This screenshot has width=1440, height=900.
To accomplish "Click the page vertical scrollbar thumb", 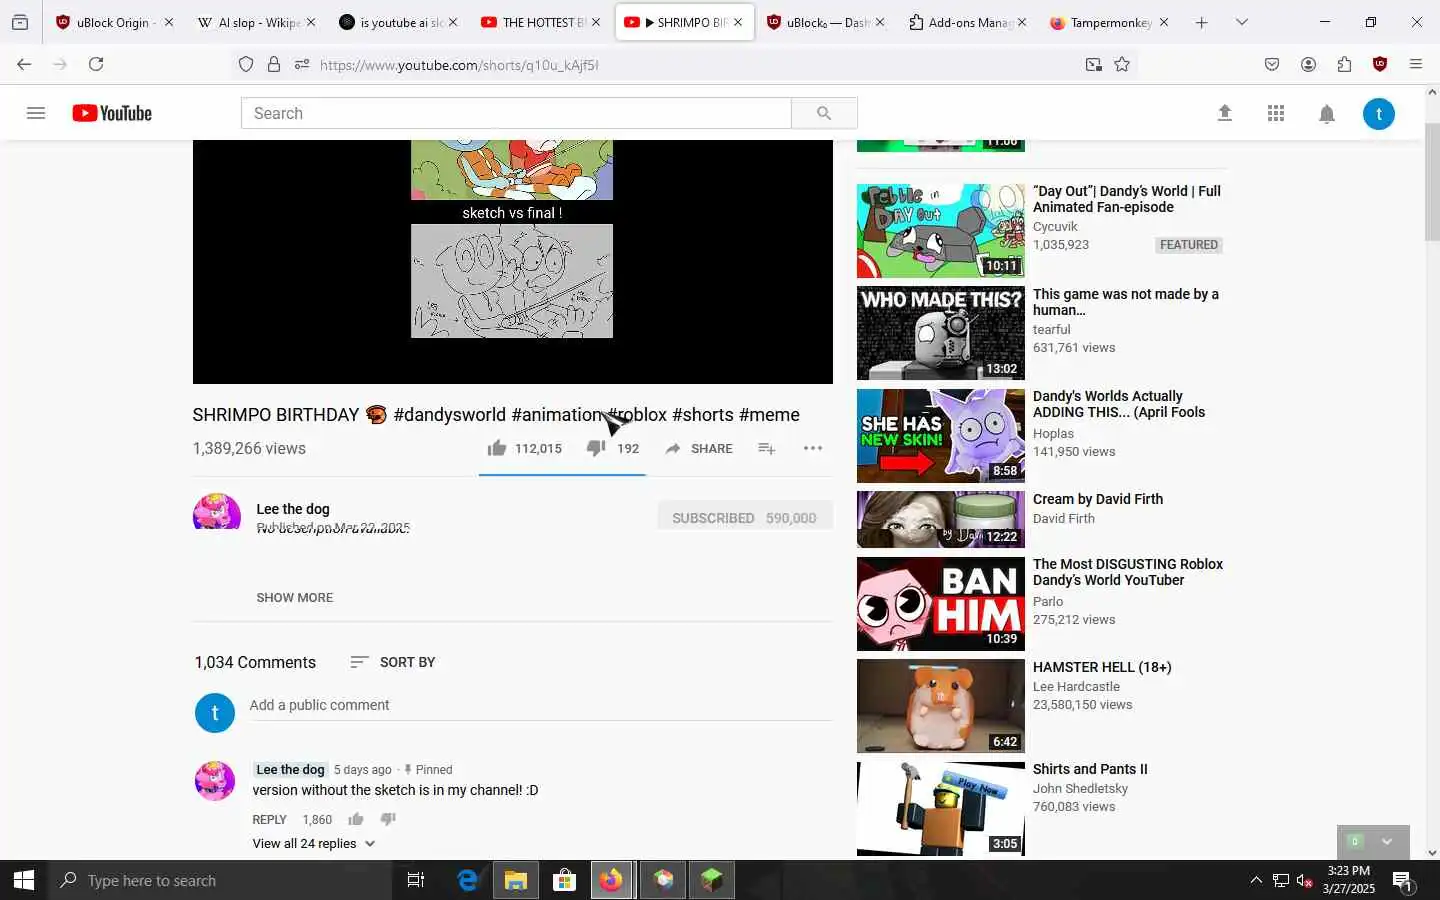I will (x=1432, y=181).
